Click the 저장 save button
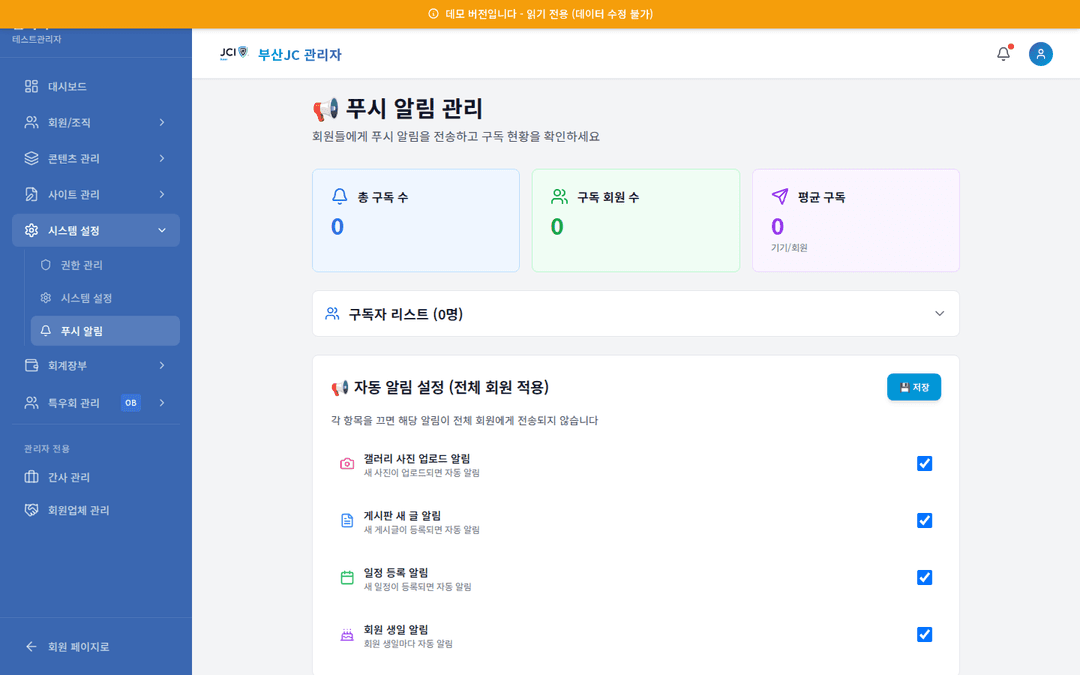The width and height of the screenshot is (1080, 675). pos(913,387)
